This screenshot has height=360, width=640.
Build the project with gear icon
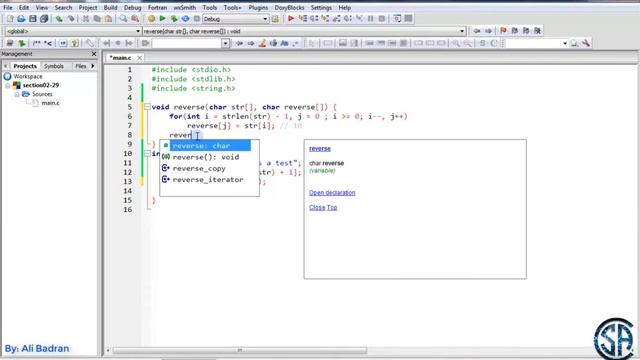tap(151, 19)
